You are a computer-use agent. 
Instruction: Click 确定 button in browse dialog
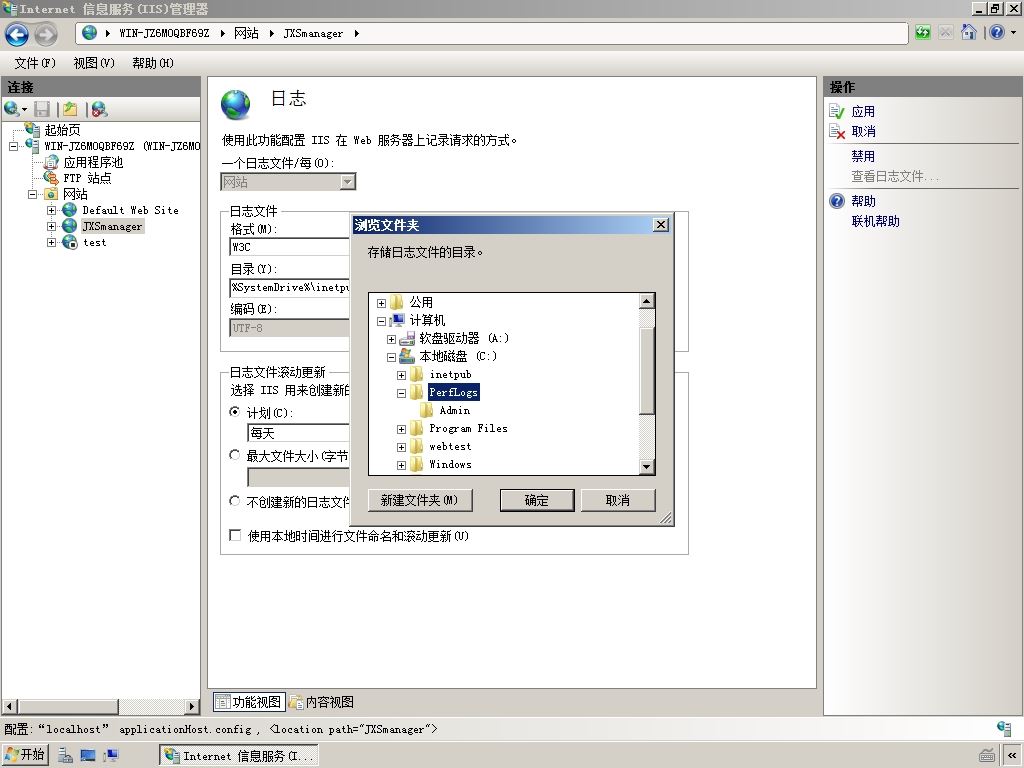click(x=537, y=500)
